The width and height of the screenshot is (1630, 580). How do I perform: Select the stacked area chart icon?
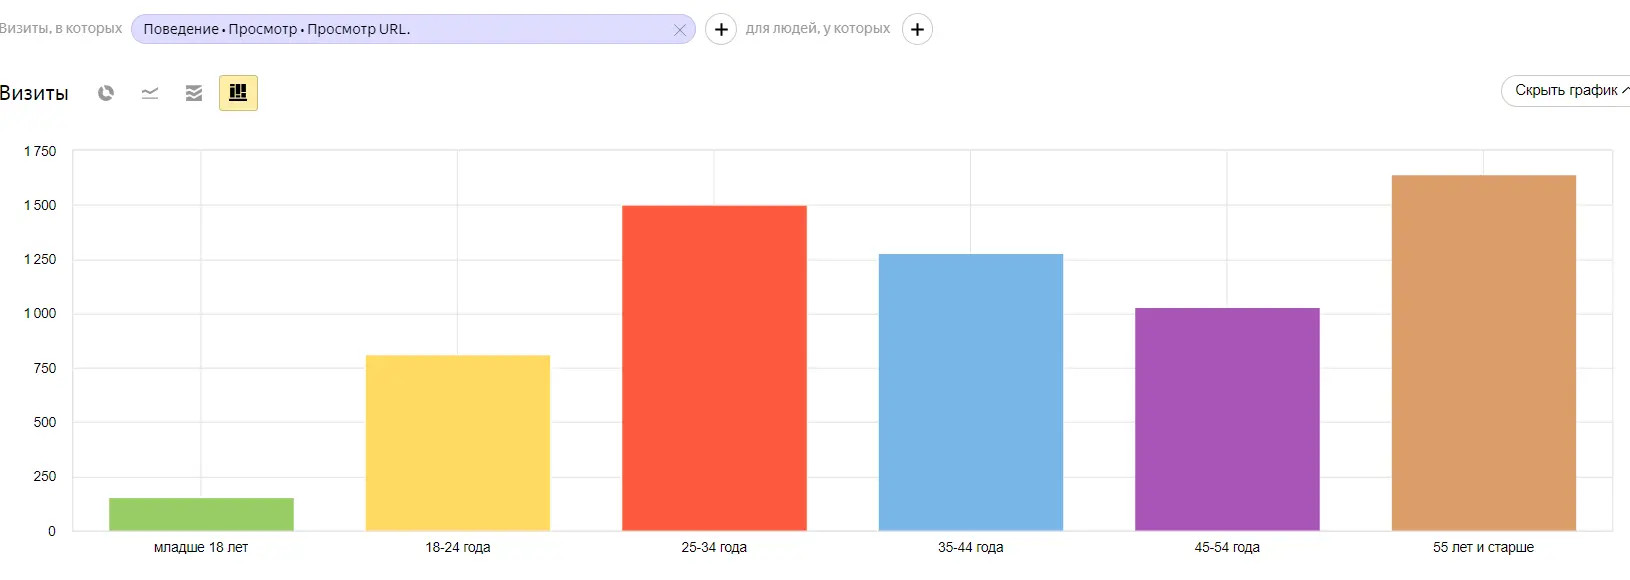[194, 93]
